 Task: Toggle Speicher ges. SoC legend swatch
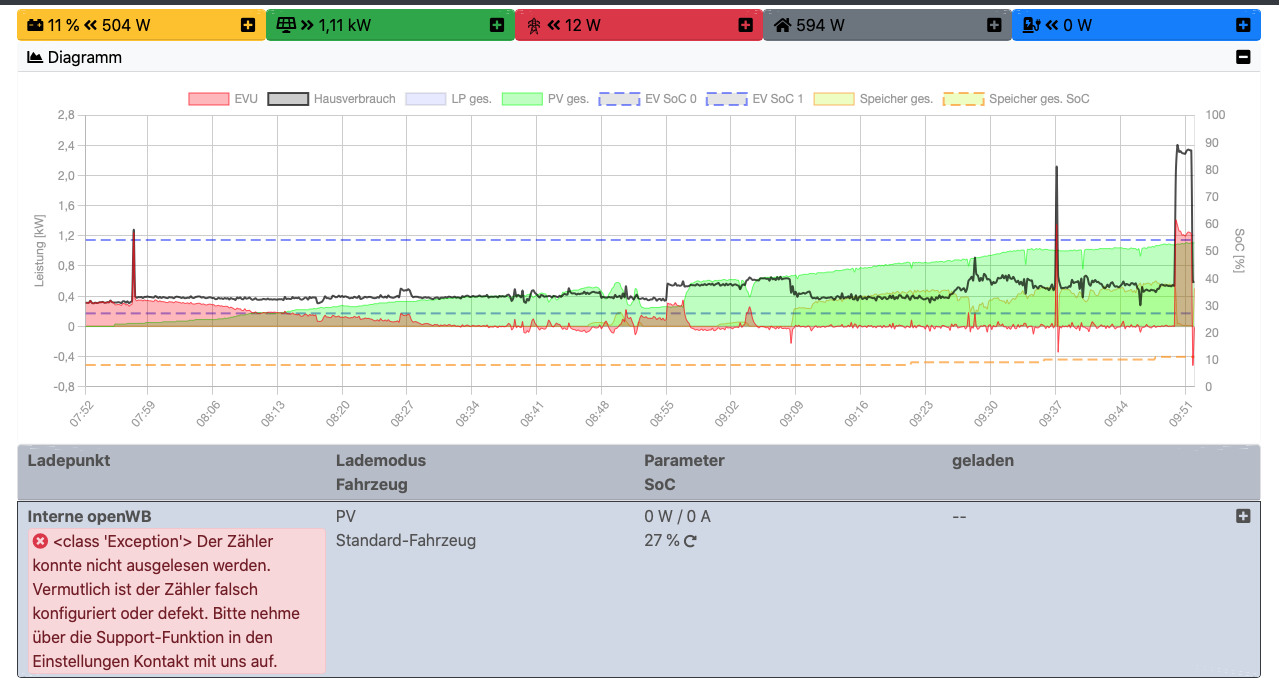pos(963,99)
